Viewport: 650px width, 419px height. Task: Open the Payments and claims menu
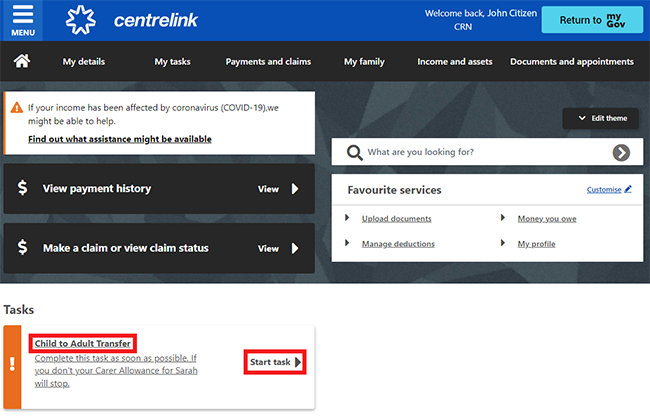[x=268, y=62]
